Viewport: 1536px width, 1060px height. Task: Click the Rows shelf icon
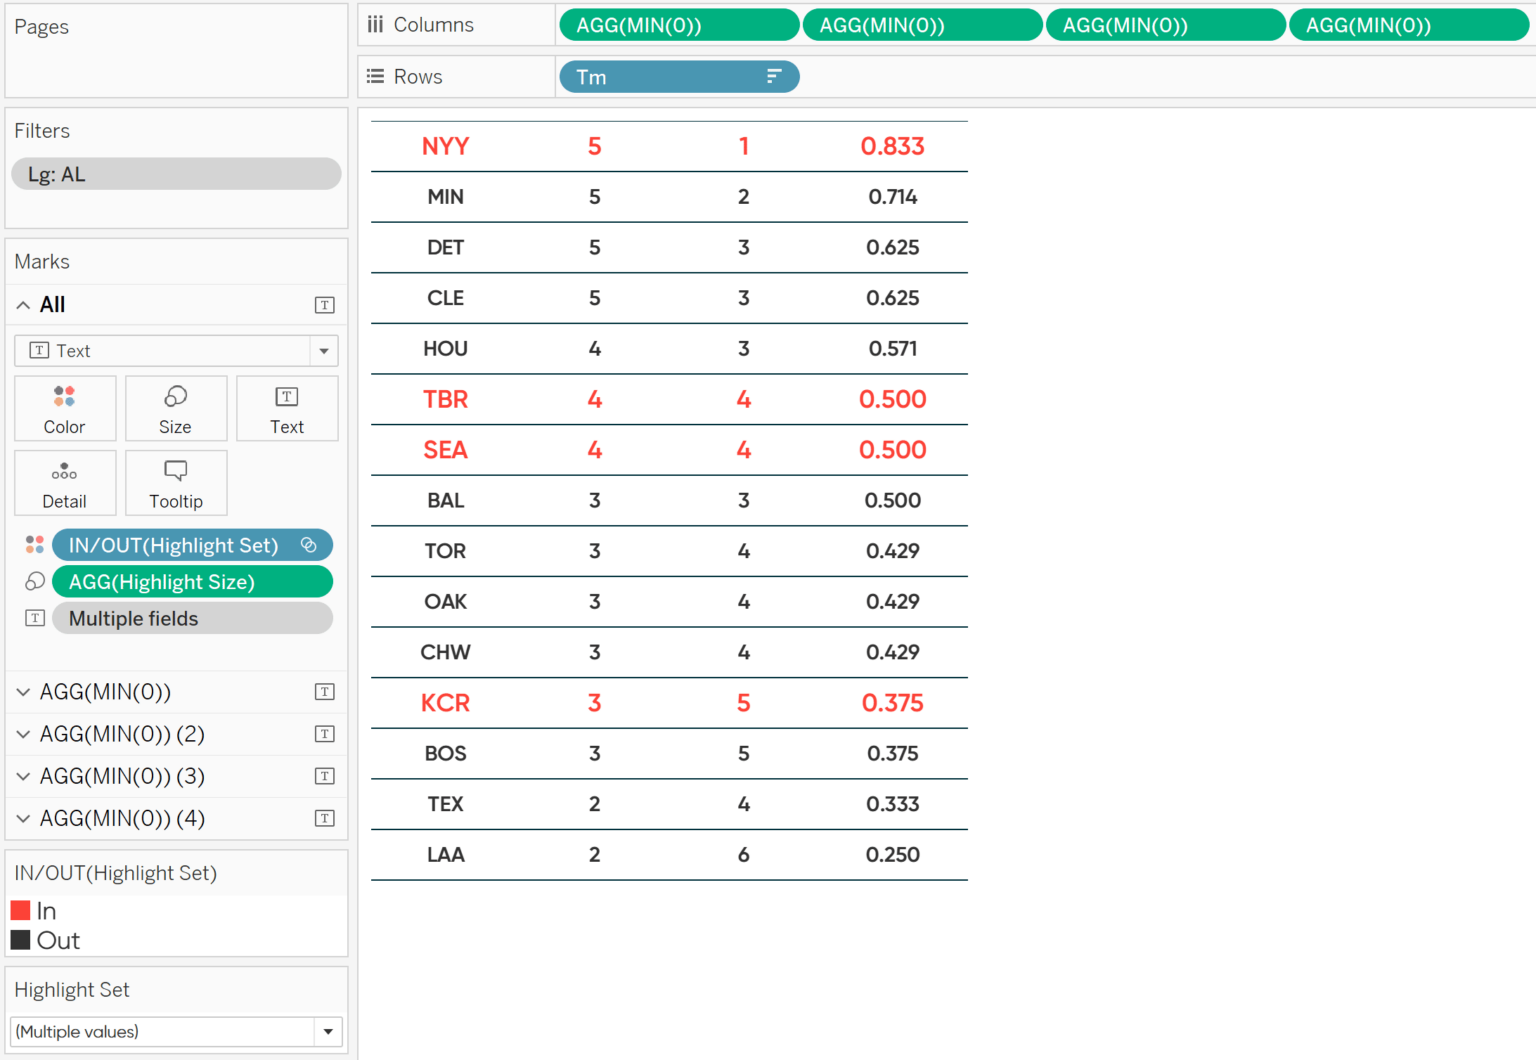point(375,76)
